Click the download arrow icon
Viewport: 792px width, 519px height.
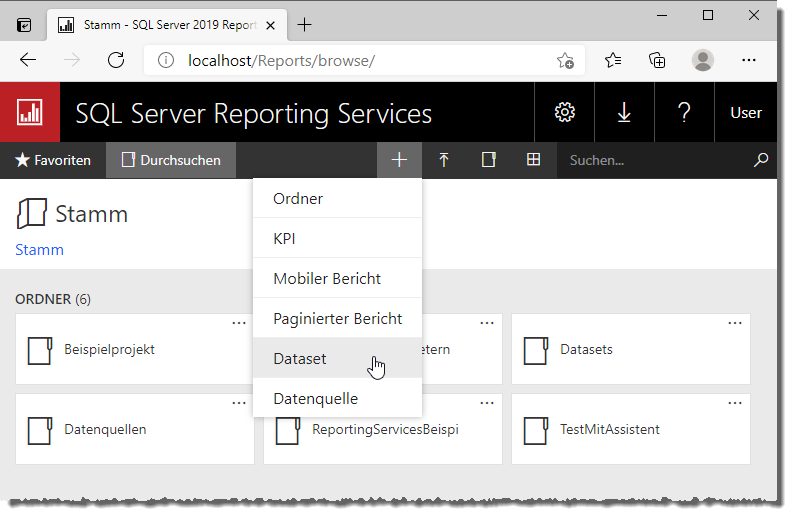[624, 113]
